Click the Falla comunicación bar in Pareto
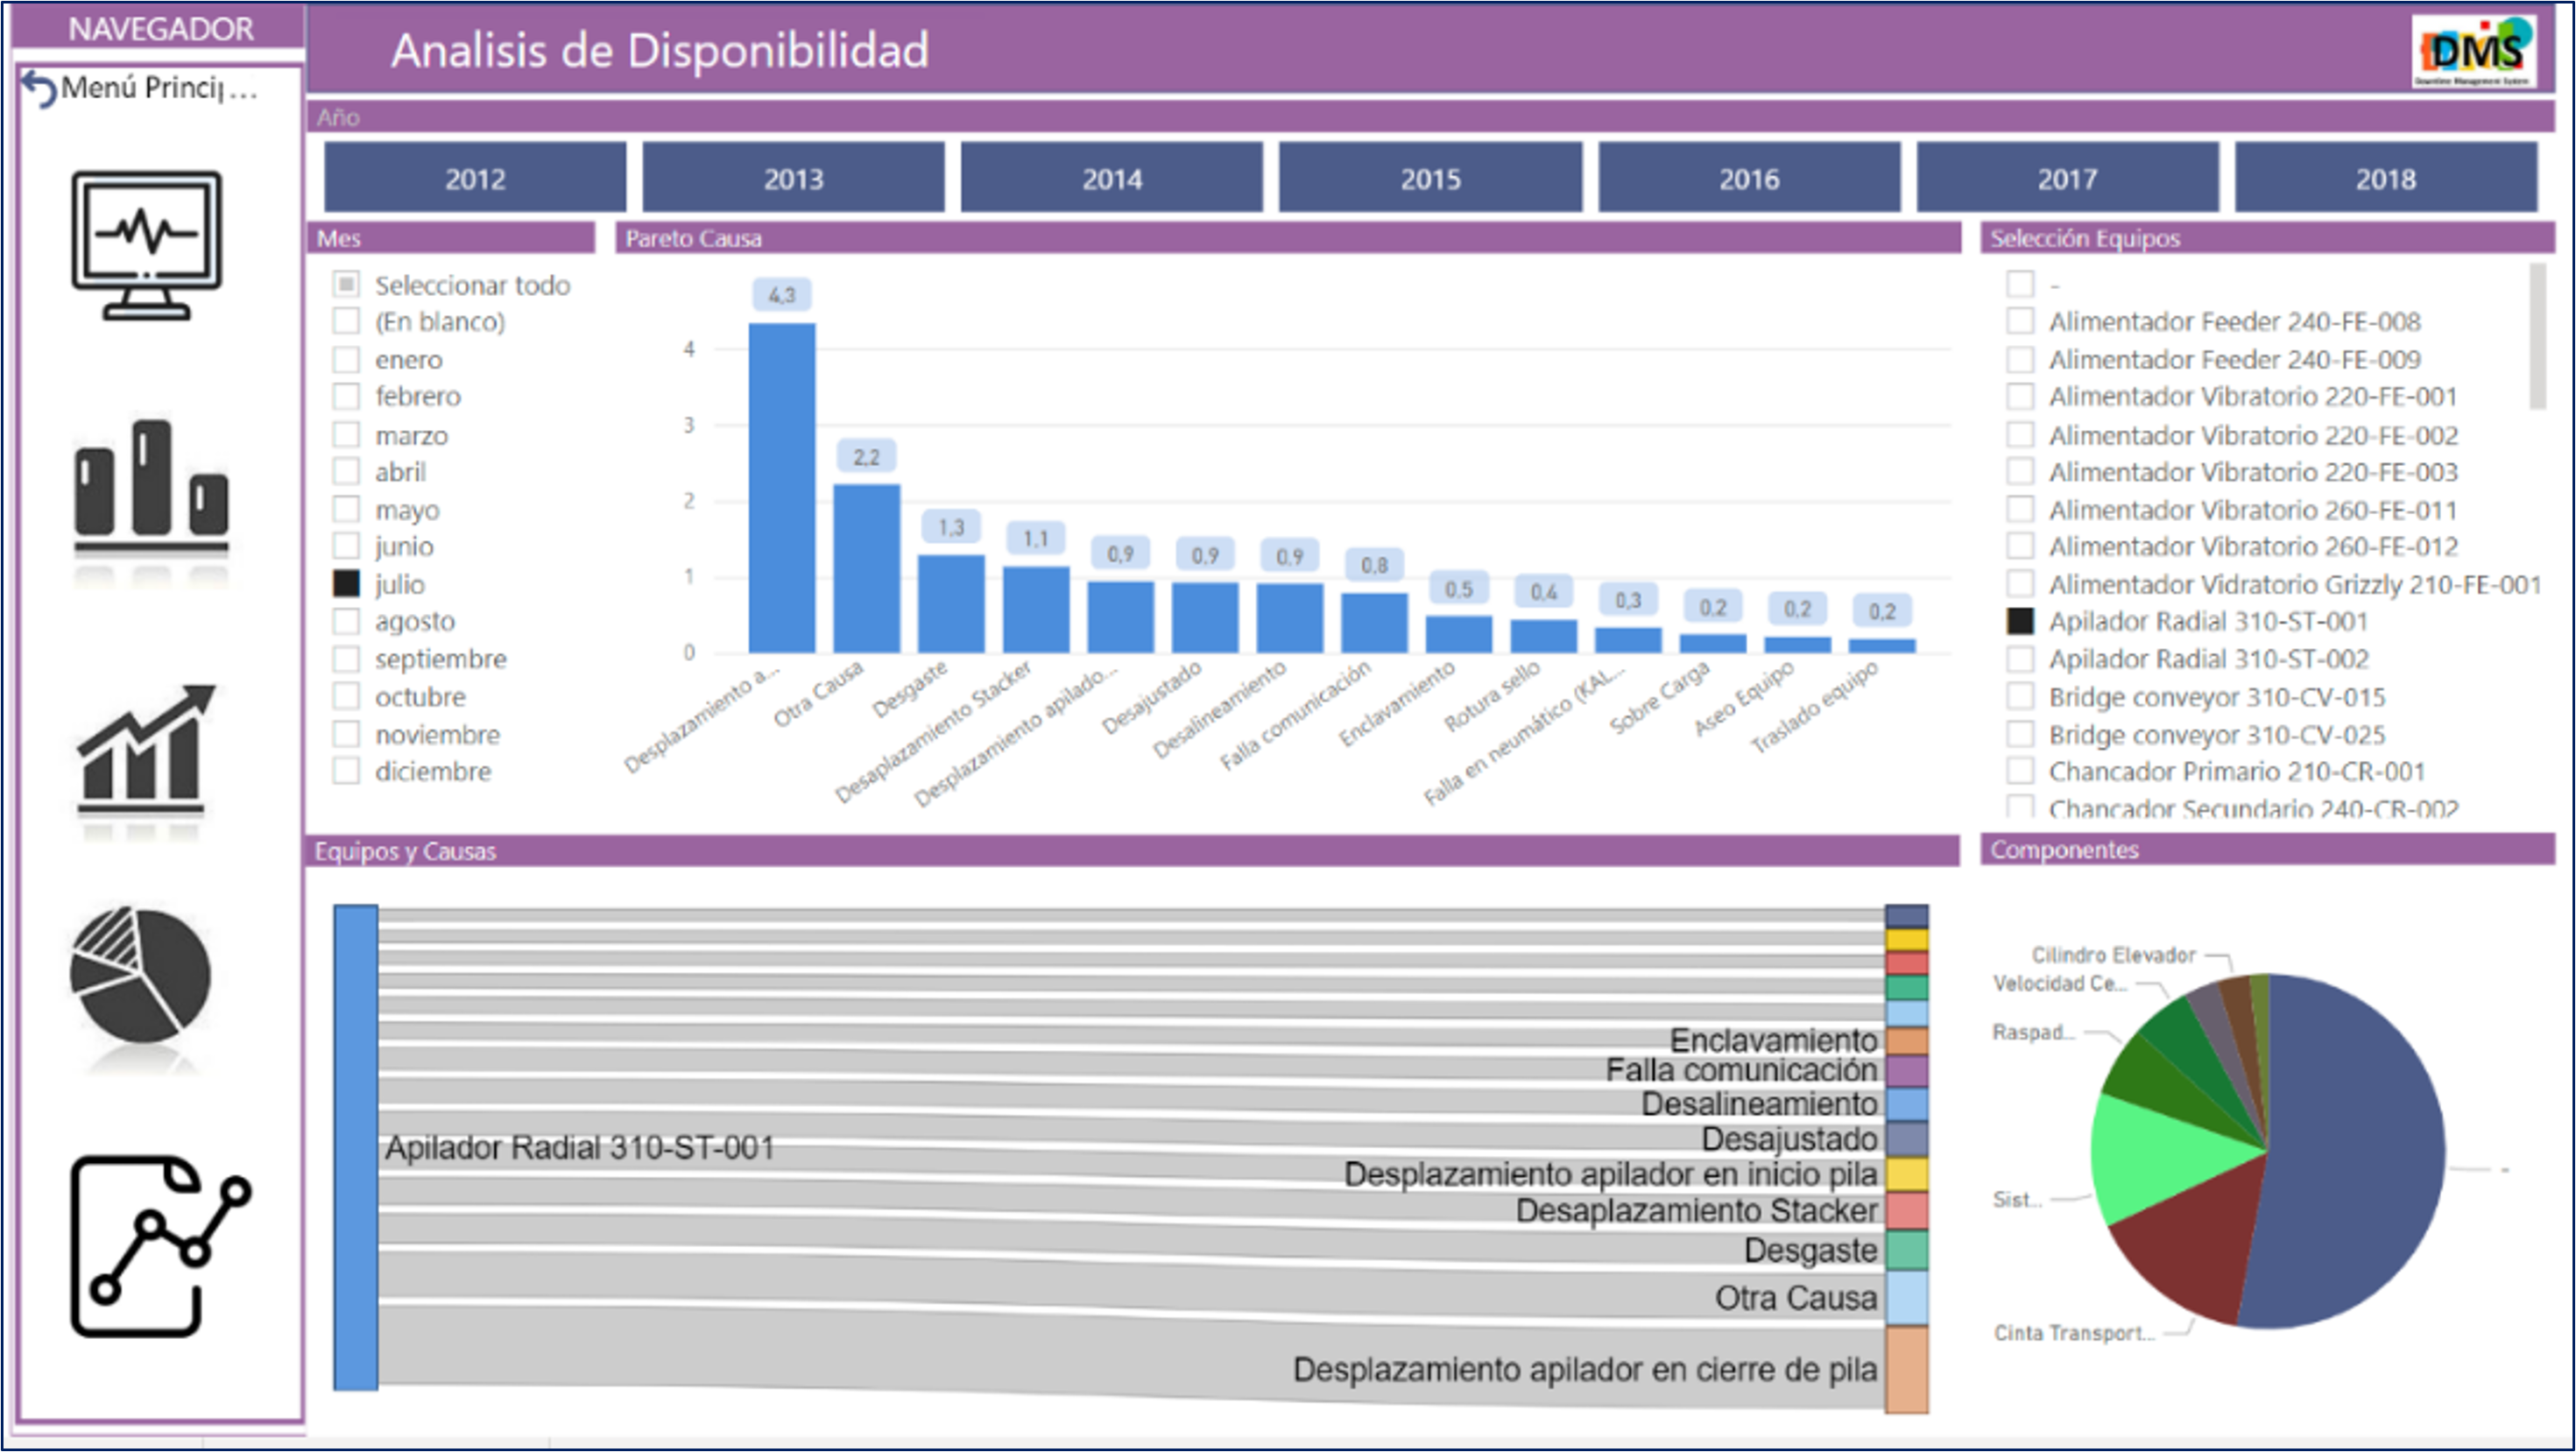The height and width of the screenshot is (1452, 2576). click(x=1374, y=622)
